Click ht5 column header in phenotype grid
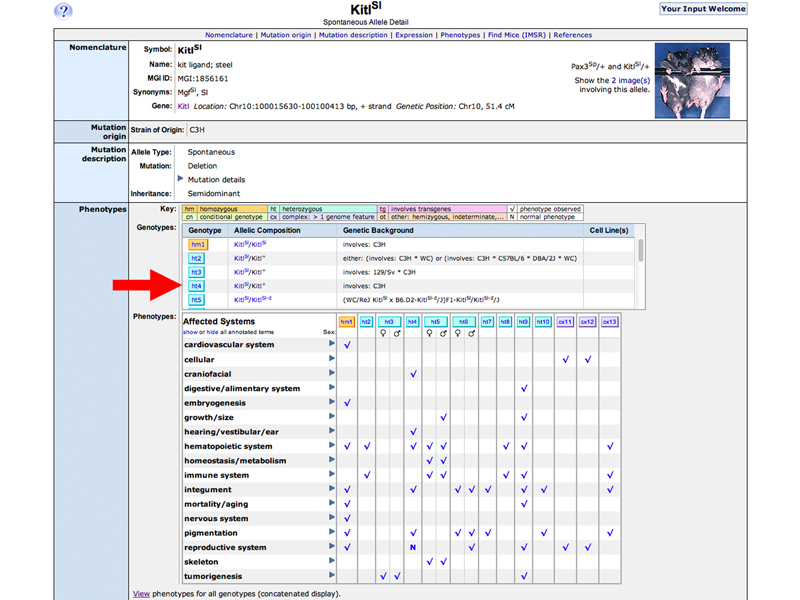 (x=435, y=322)
